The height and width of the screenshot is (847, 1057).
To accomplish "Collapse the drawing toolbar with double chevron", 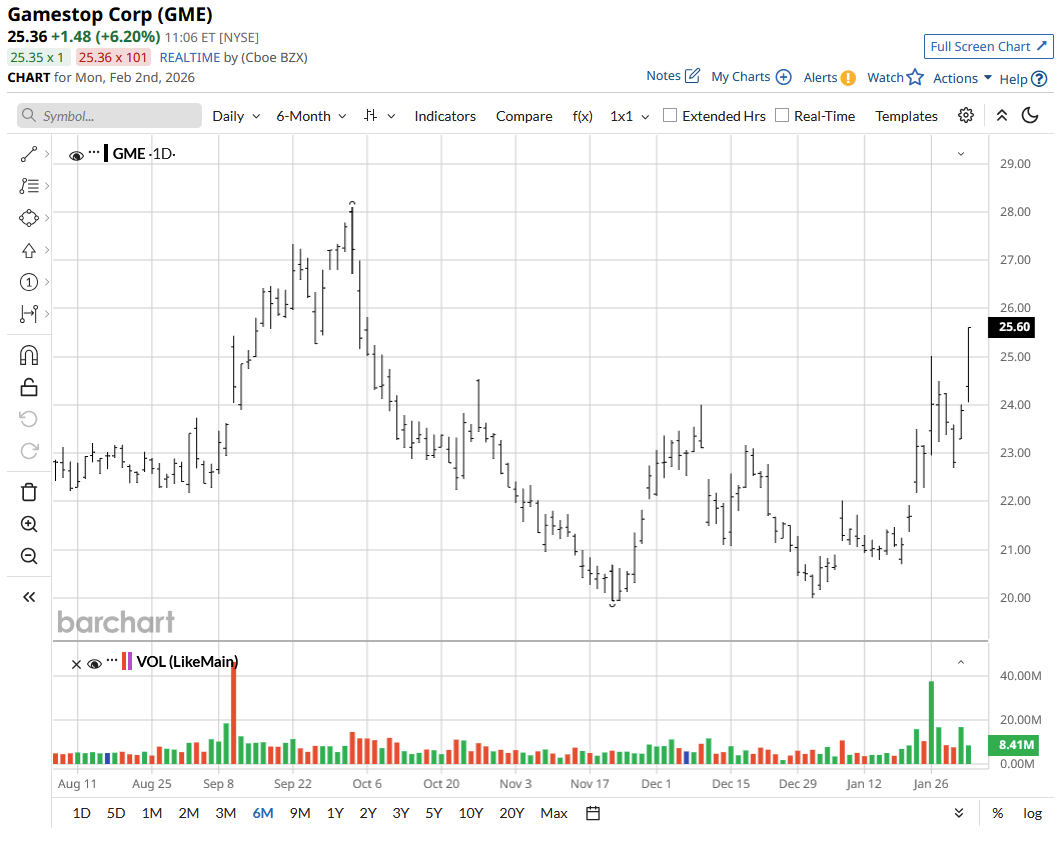I will pyautogui.click(x=29, y=597).
